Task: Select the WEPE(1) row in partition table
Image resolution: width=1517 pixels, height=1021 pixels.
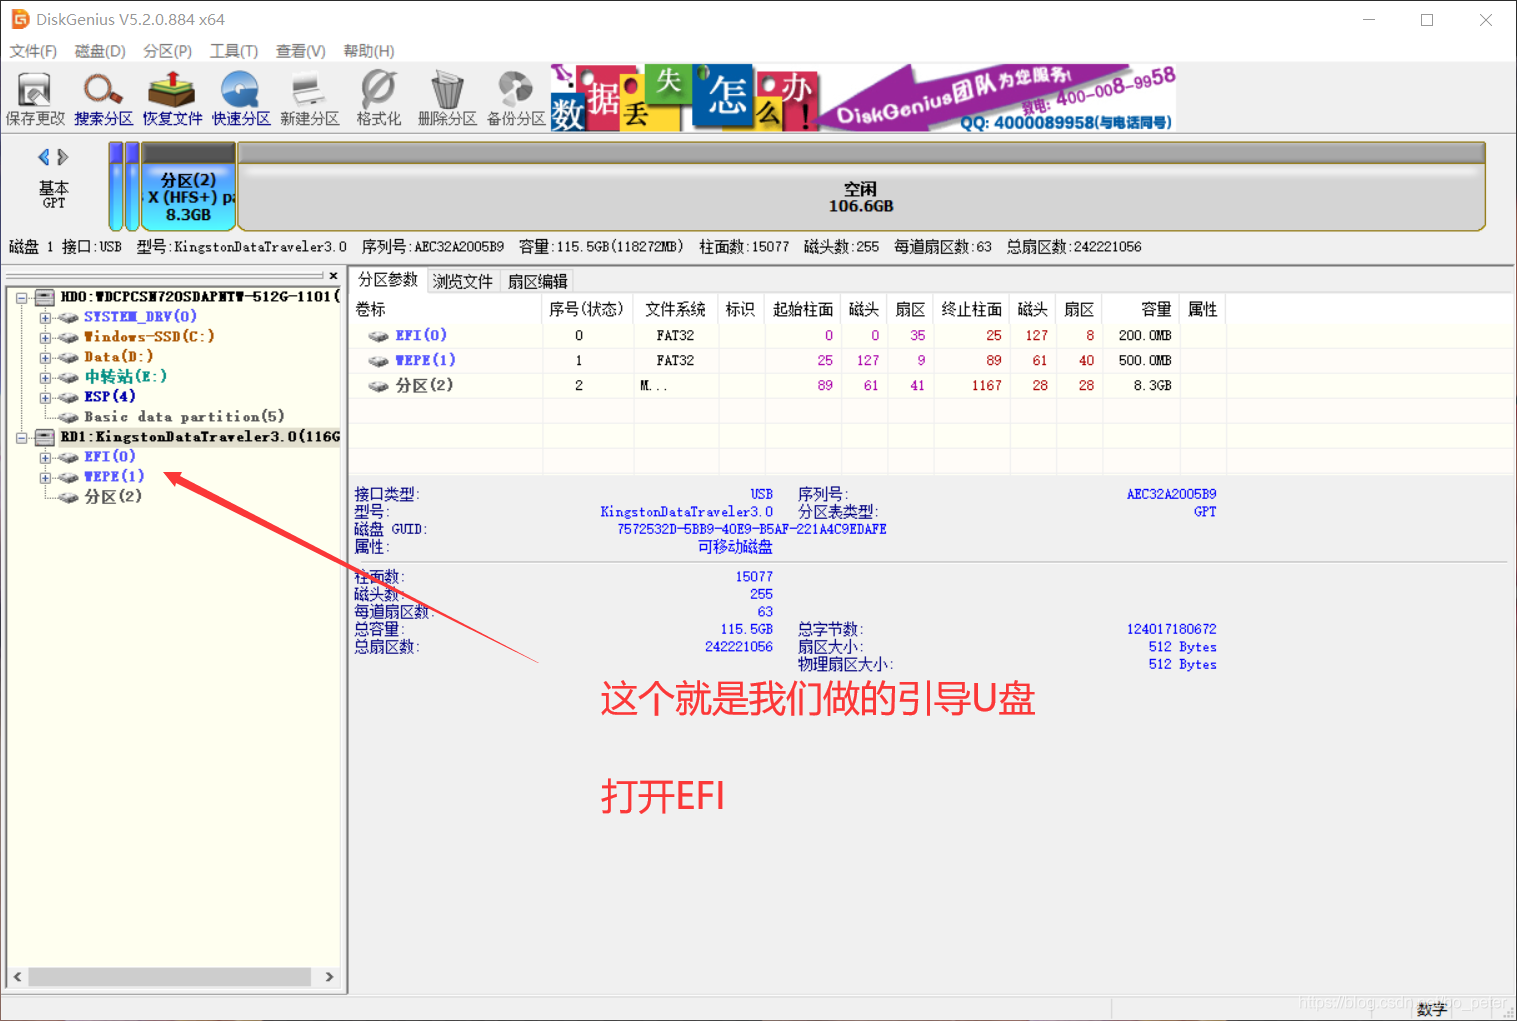Action: pyautogui.click(x=425, y=360)
